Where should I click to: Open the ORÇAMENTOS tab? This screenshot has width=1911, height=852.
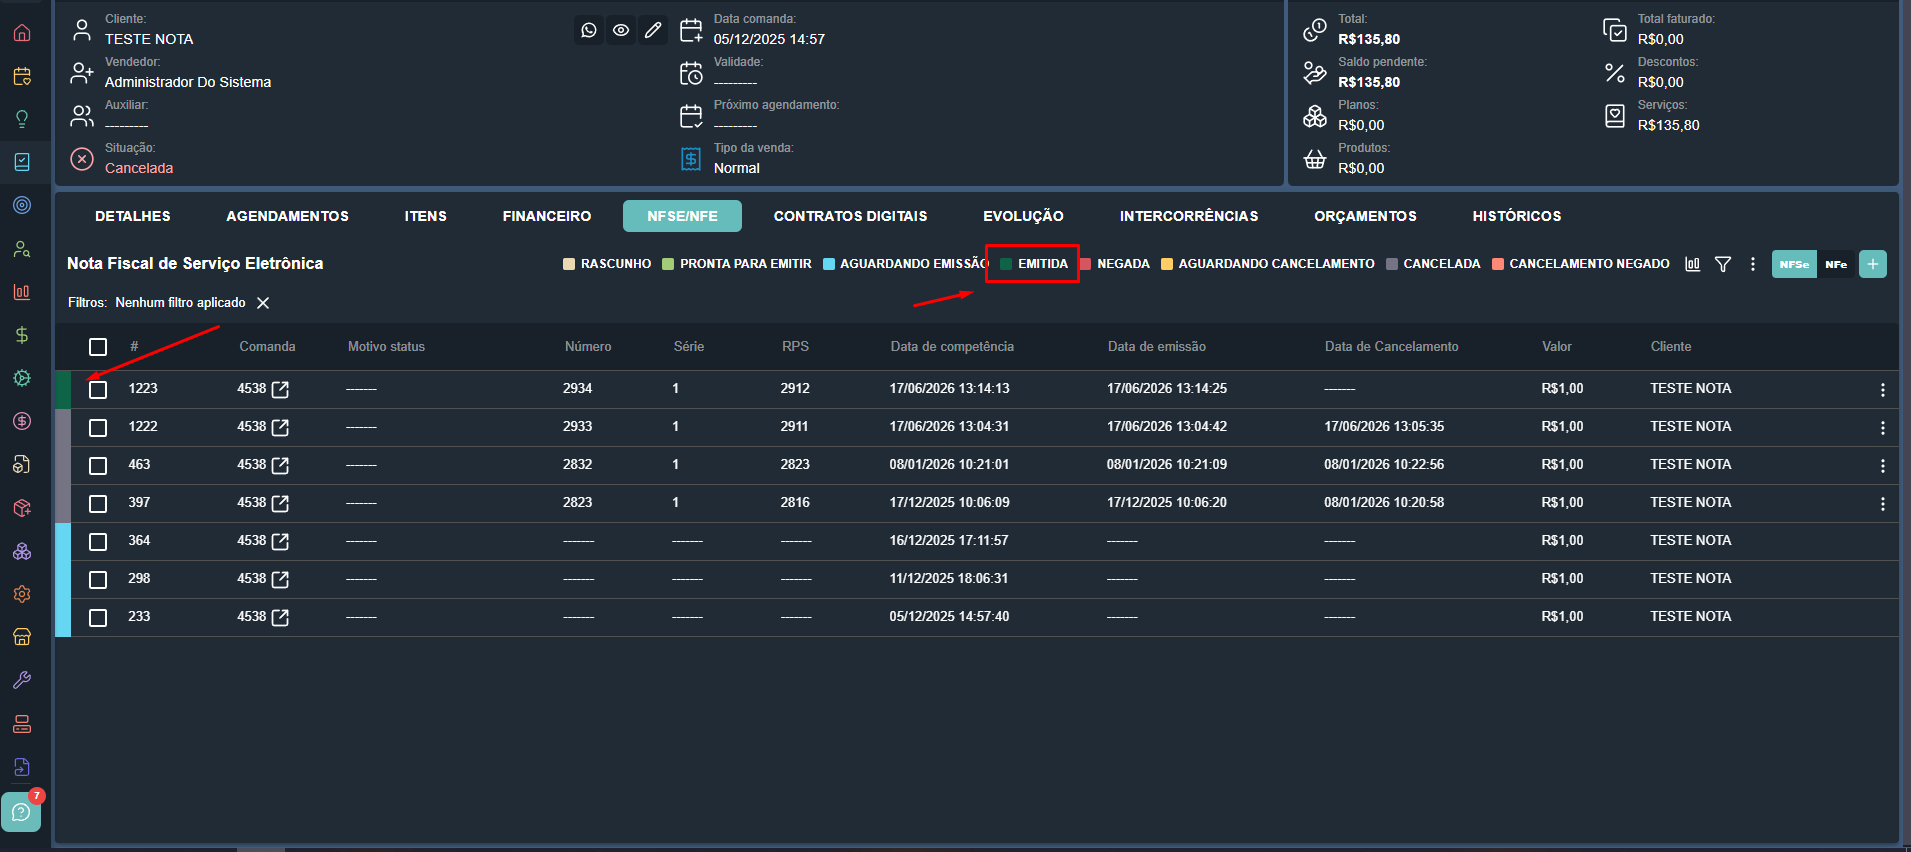click(x=1365, y=216)
